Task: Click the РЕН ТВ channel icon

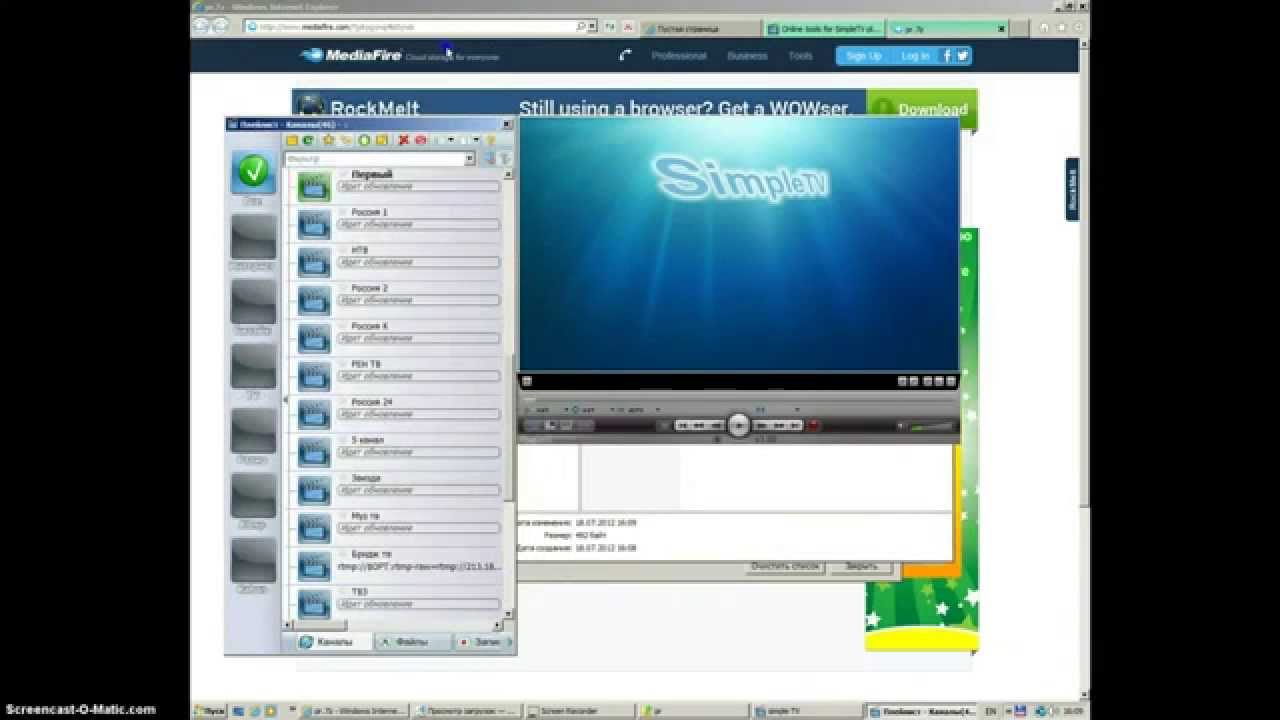Action: (314, 376)
